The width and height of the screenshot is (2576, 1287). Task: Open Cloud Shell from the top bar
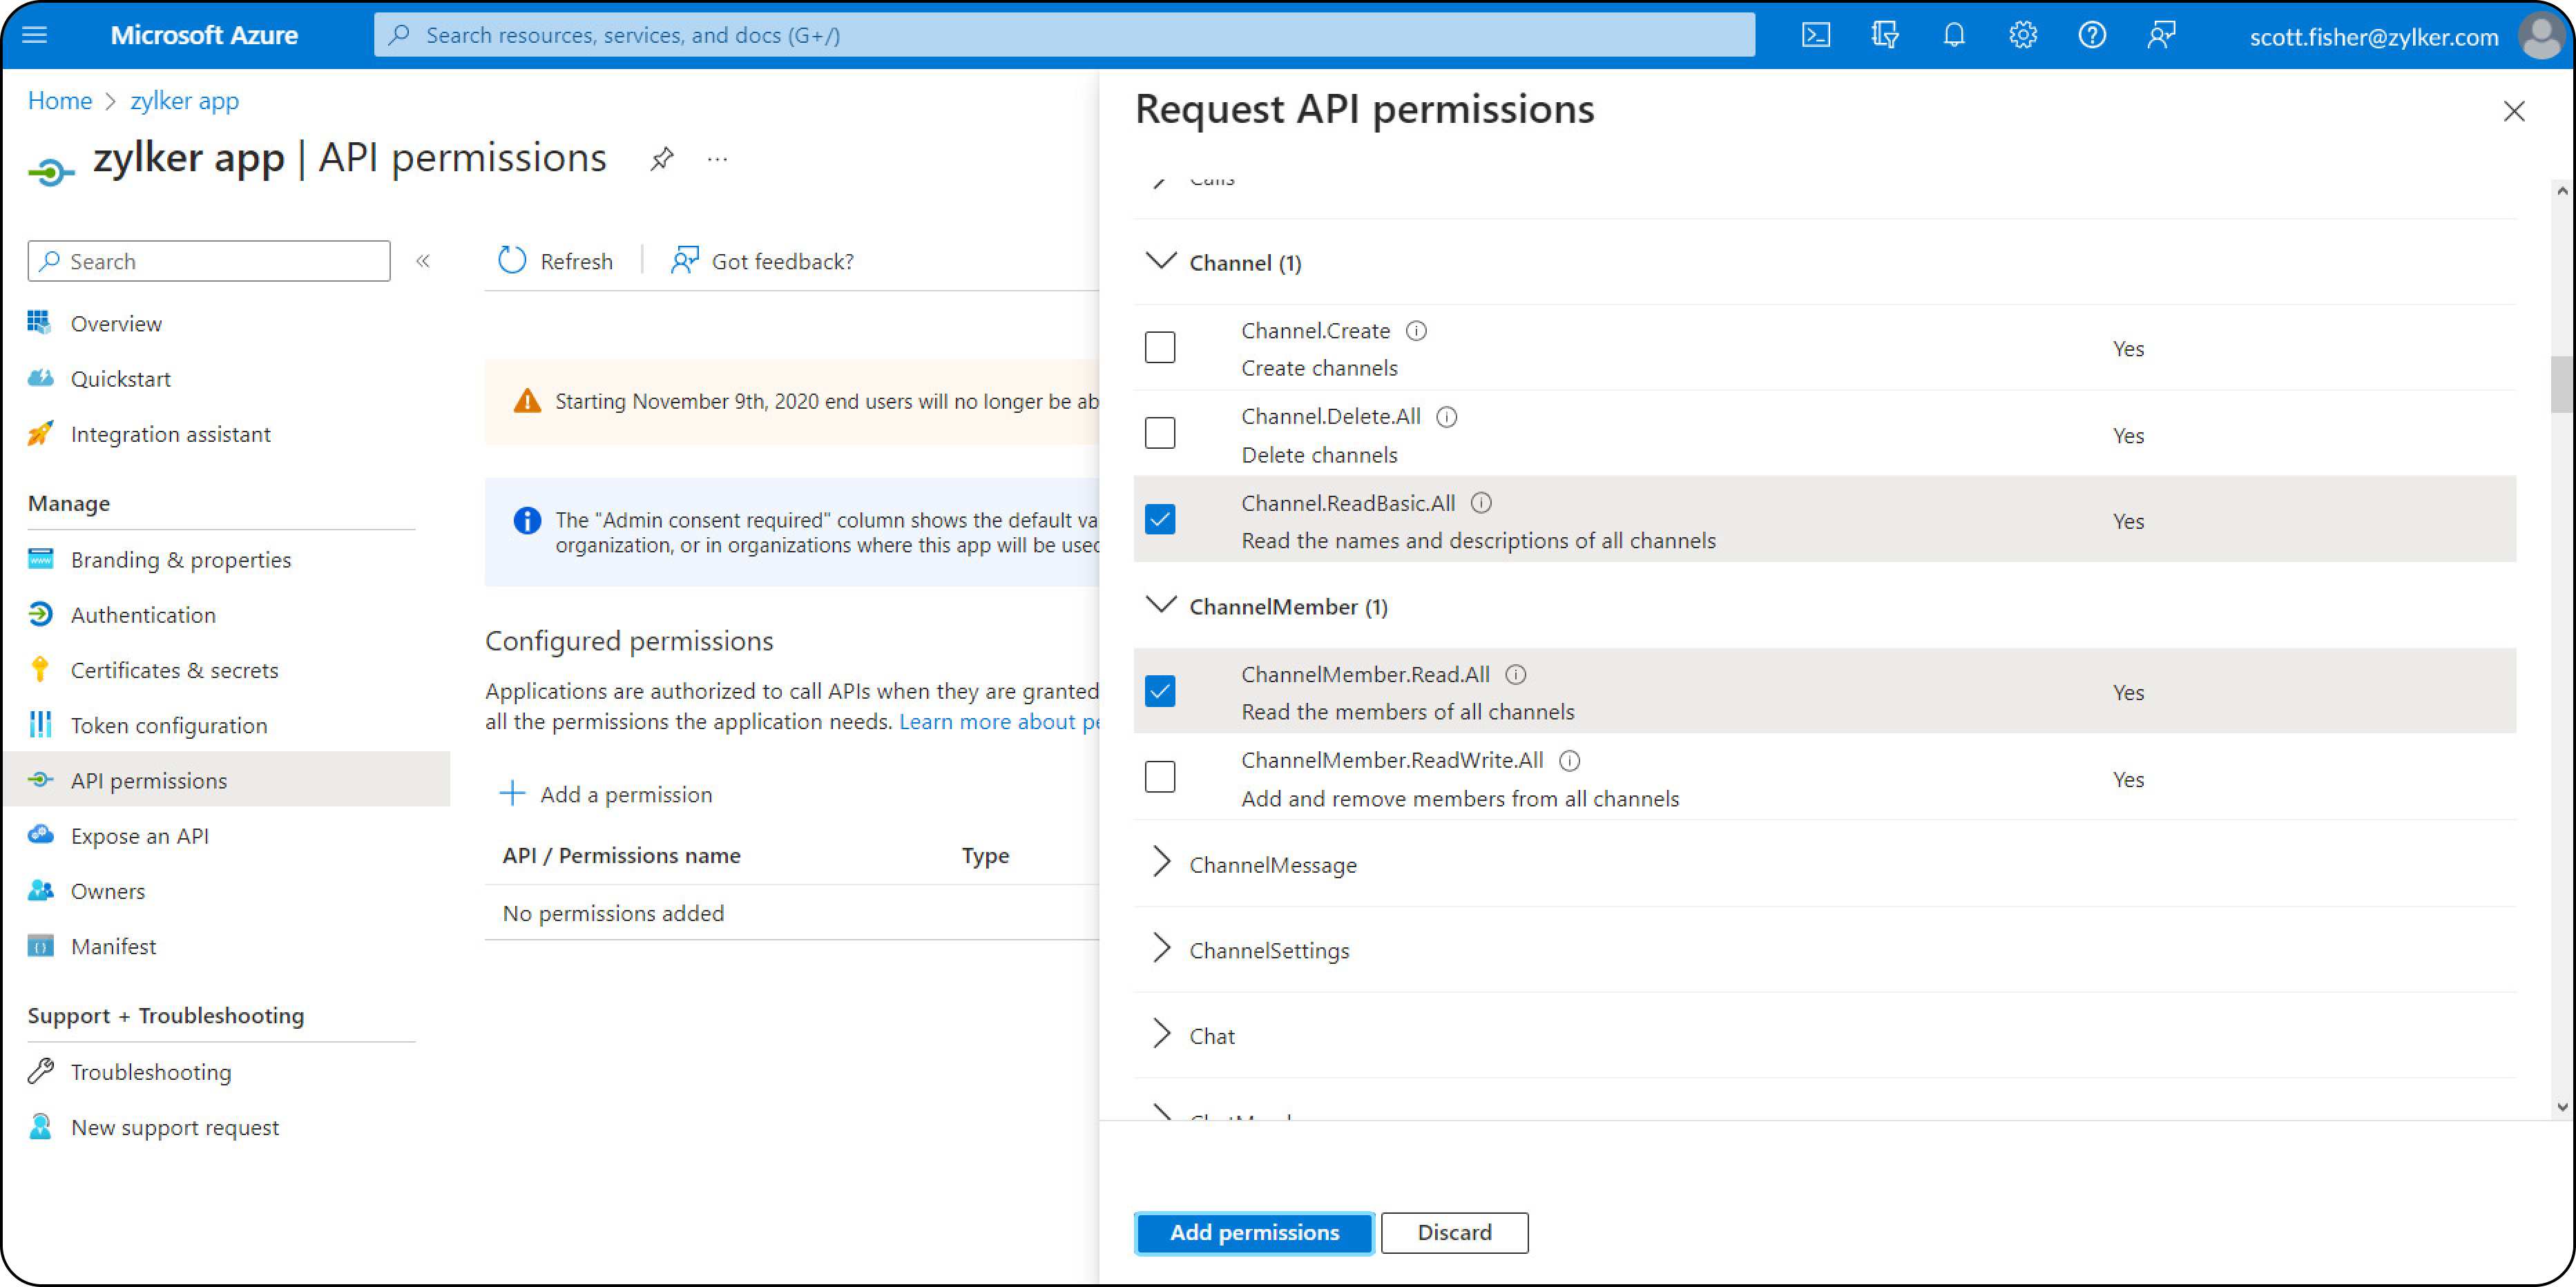coord(1815,36)
